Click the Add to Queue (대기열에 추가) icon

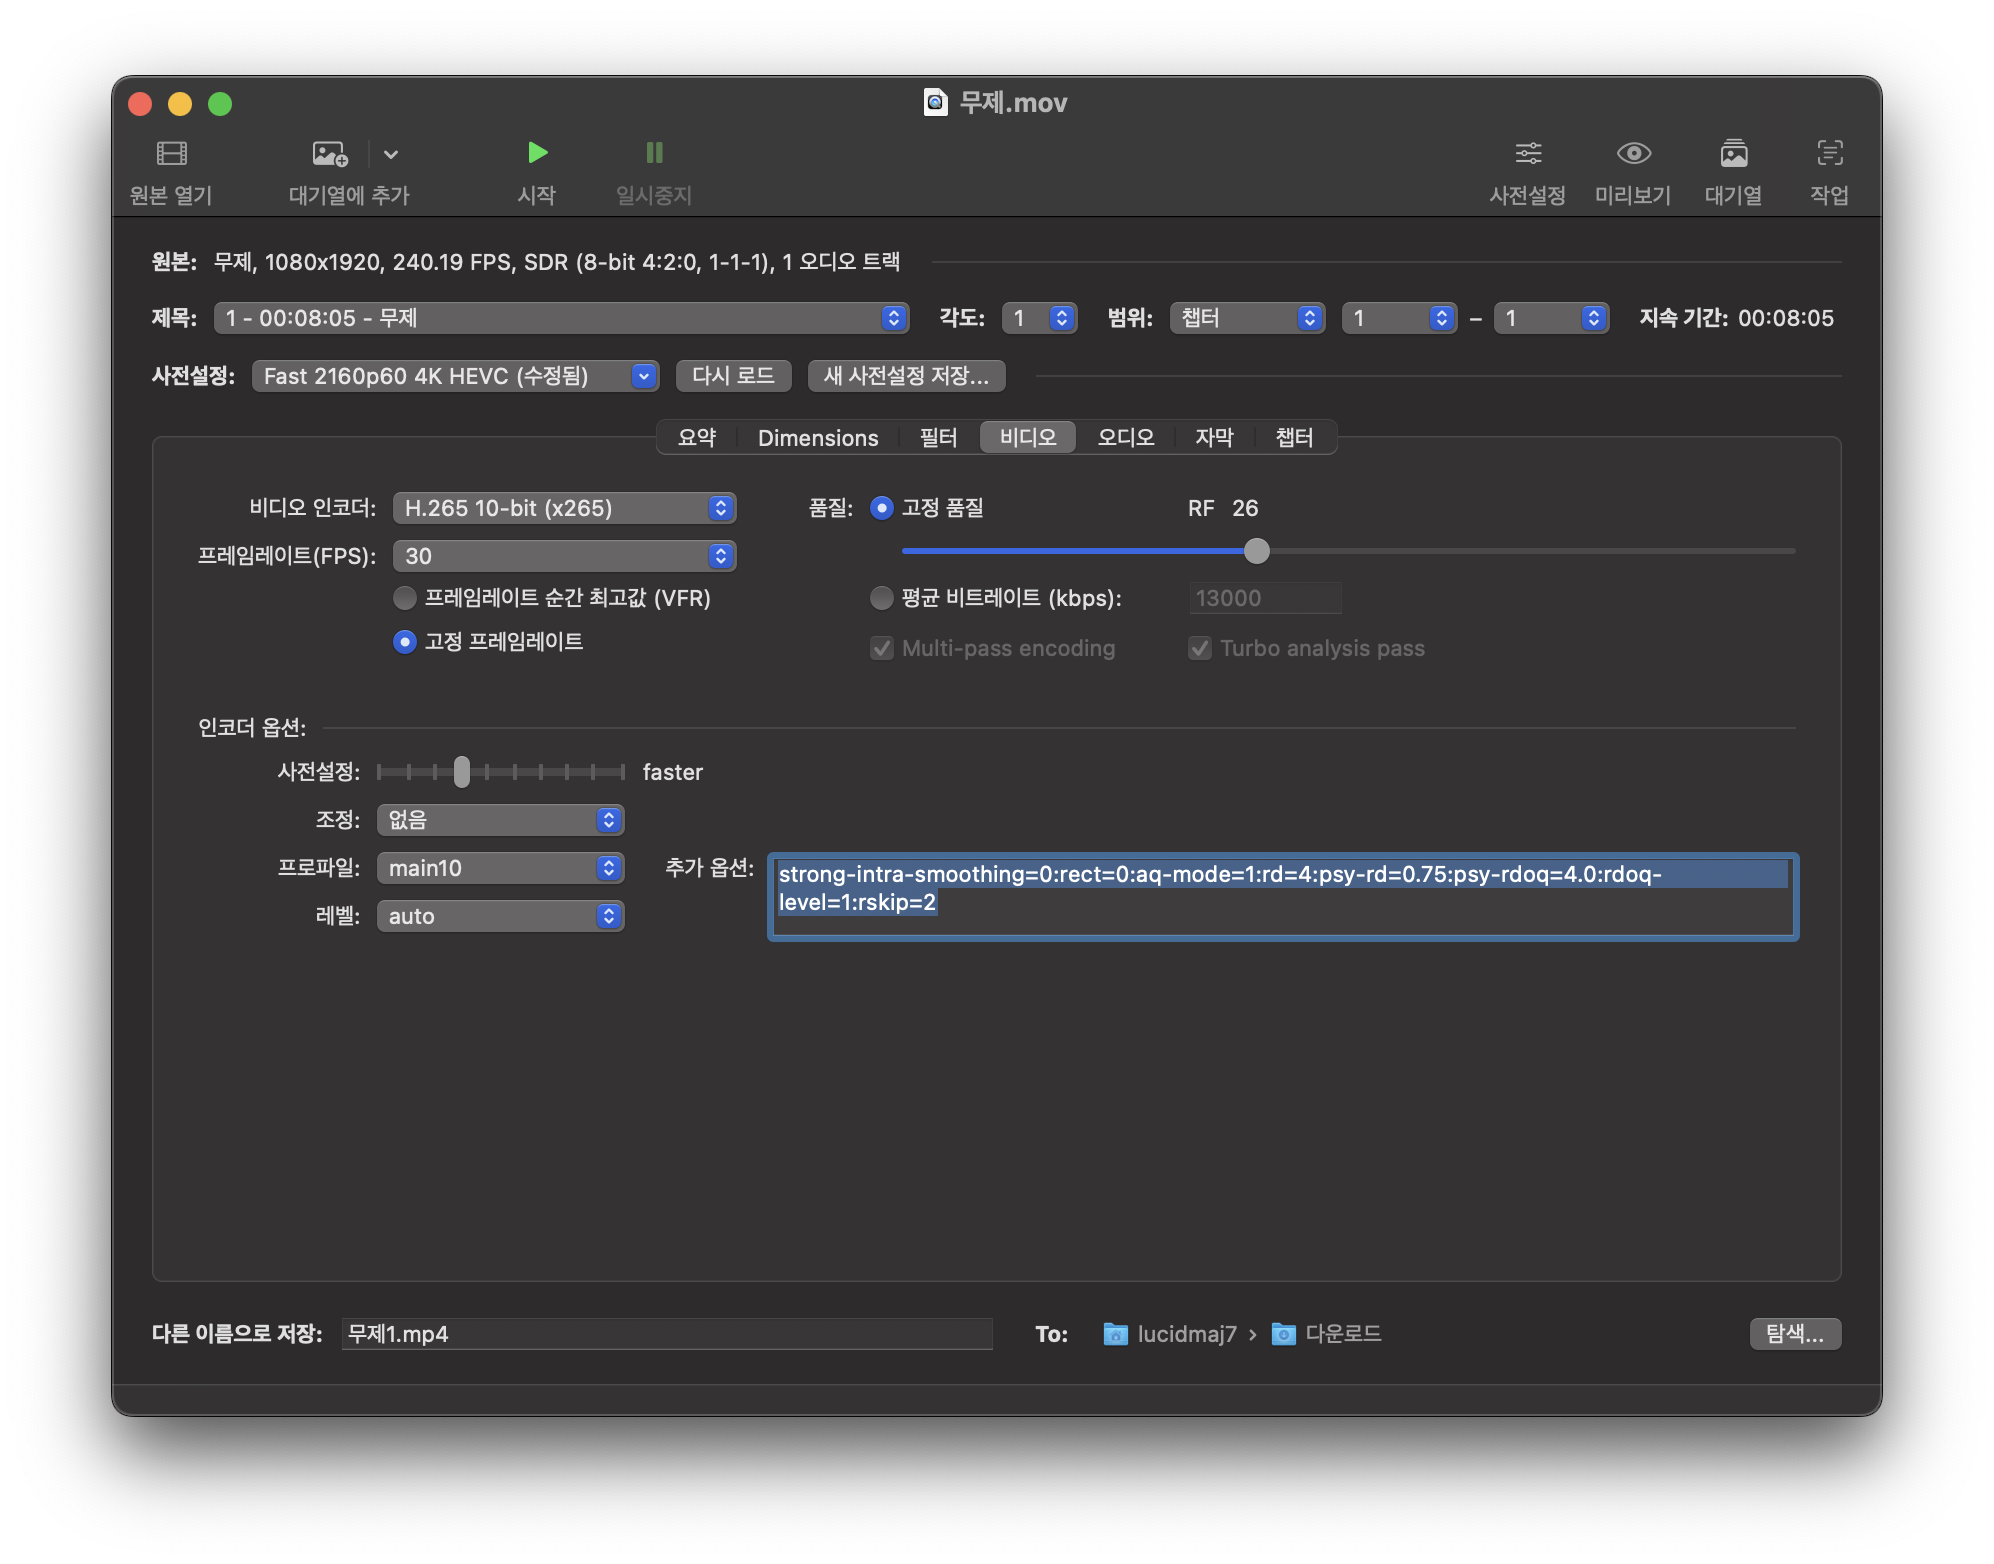330,153
